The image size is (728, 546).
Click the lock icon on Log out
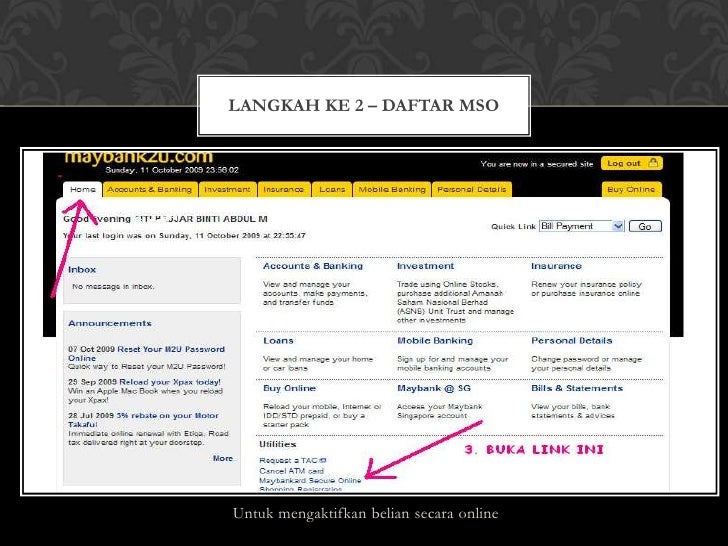653,163
